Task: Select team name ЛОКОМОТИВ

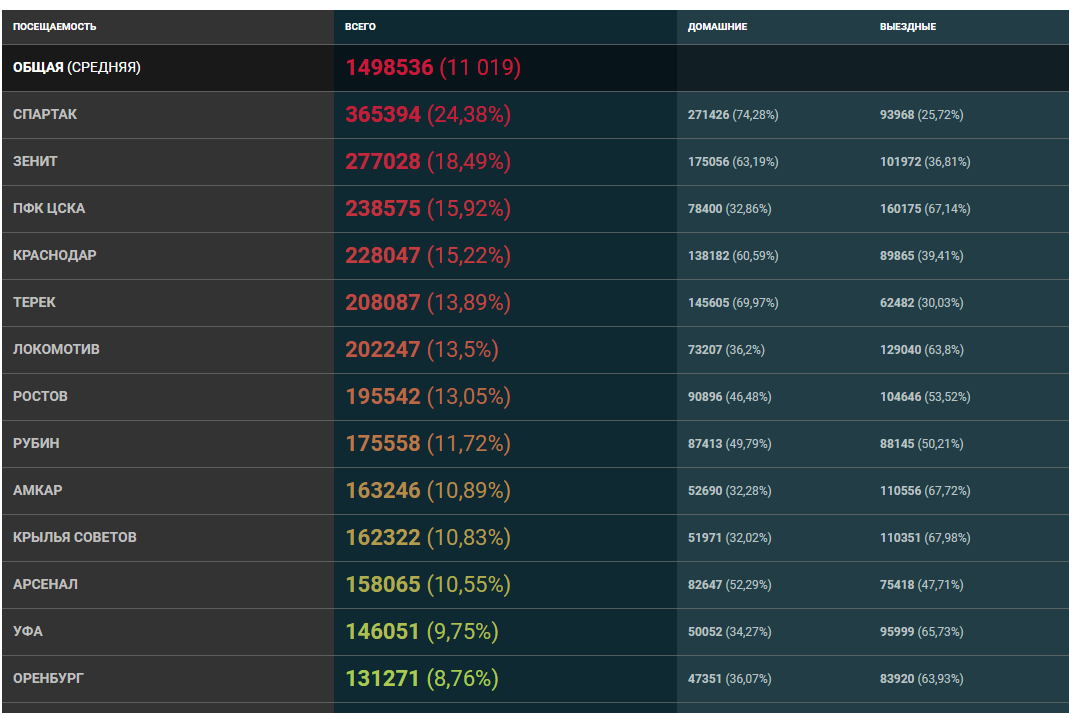Action: coord(56,350)
